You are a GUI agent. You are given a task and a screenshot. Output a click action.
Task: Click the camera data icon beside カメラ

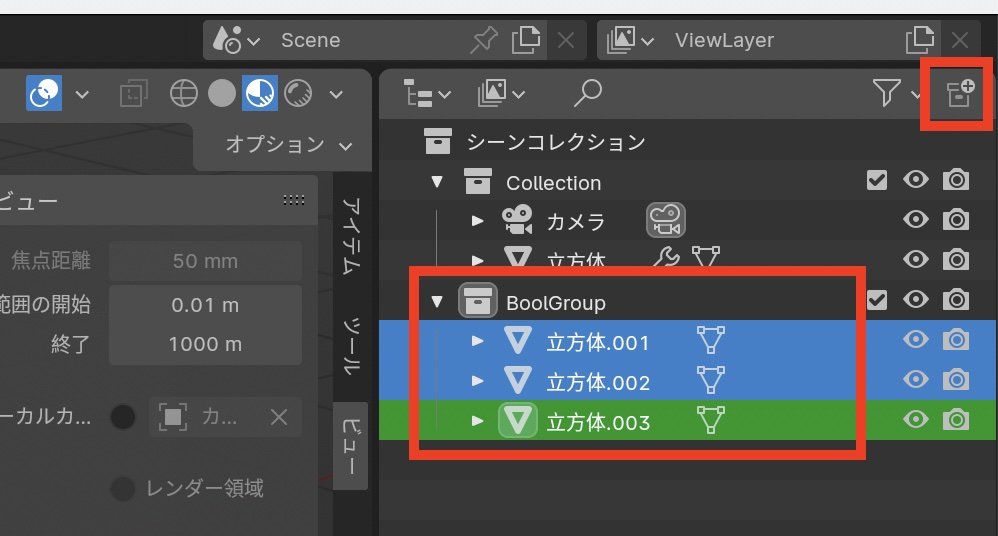[666, 220]
